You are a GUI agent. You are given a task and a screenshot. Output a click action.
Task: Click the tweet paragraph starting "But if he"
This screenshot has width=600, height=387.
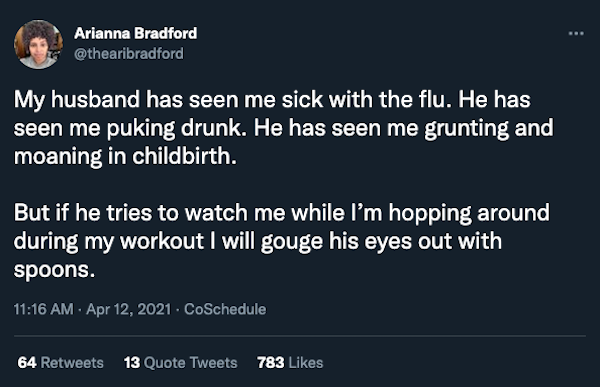[282, 241]
